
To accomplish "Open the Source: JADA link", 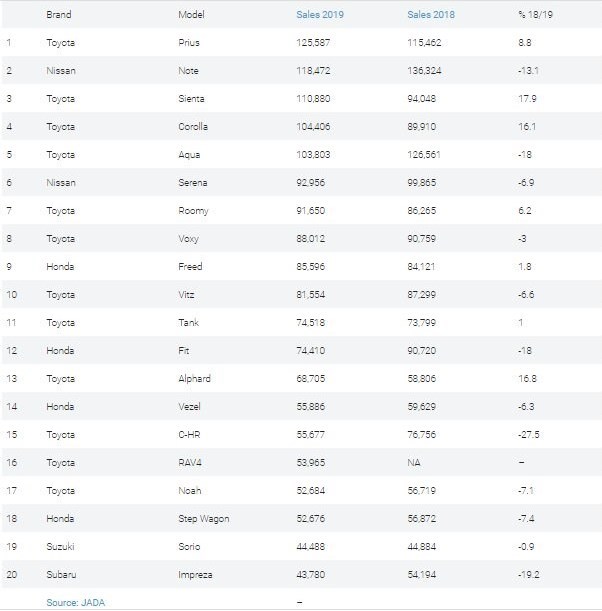I will pyautogui.click(x=76, y=602).
